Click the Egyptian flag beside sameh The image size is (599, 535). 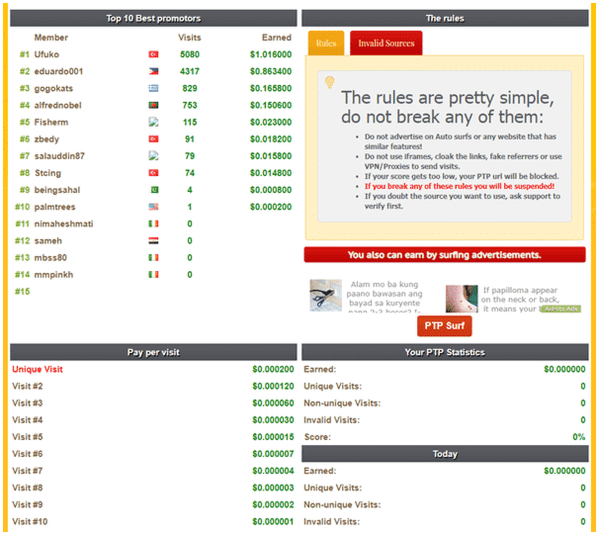(x=154, y=241)
